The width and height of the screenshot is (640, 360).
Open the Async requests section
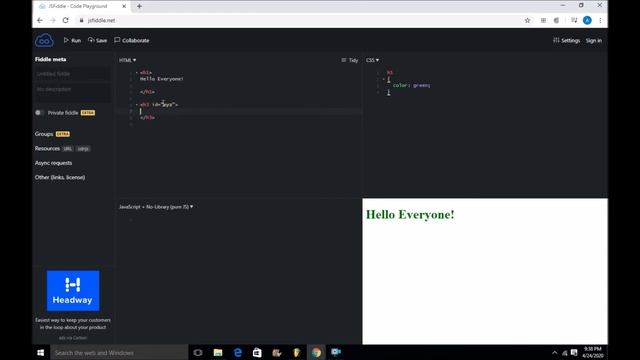[x=53, y=163]
